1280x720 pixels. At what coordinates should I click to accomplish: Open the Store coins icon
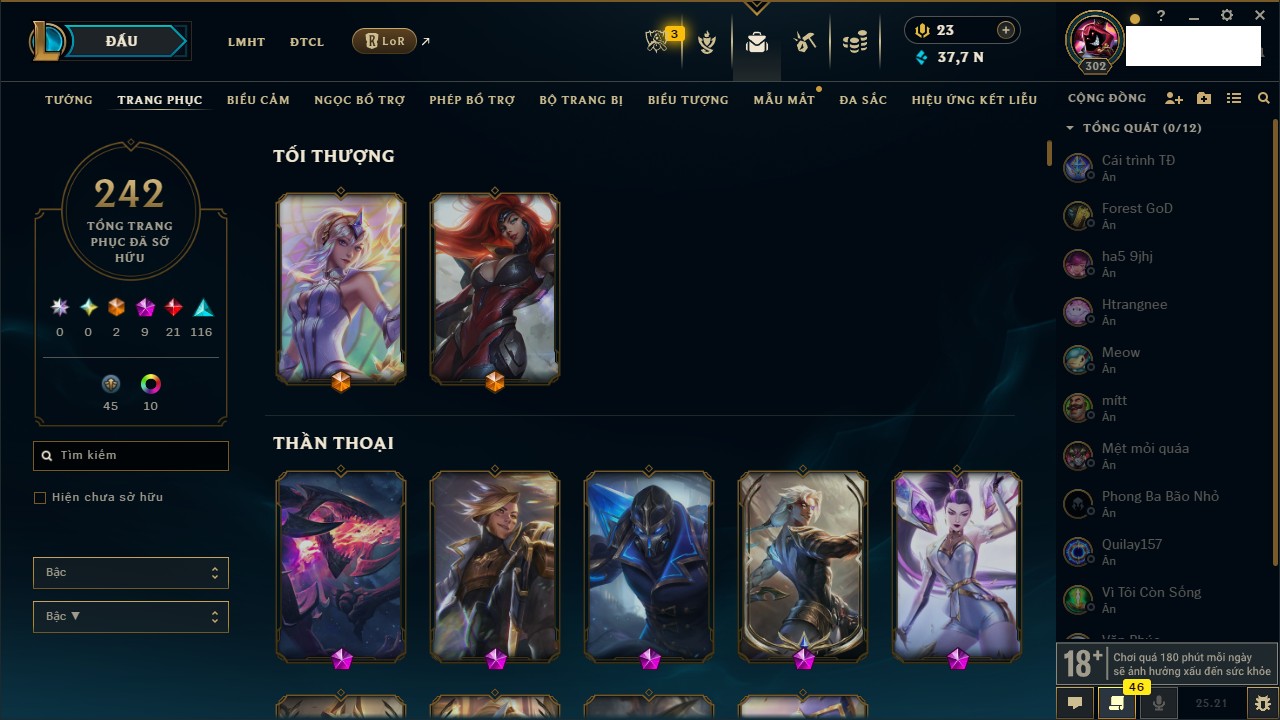tap(855, 42)
